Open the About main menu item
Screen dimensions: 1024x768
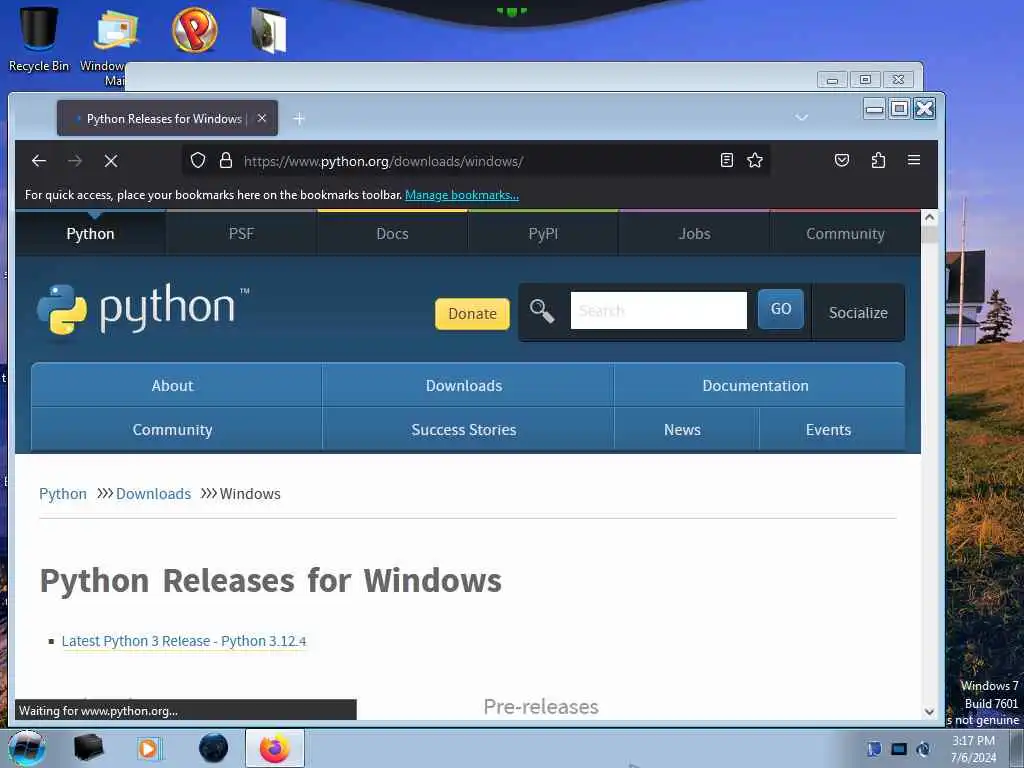point(172,385)
